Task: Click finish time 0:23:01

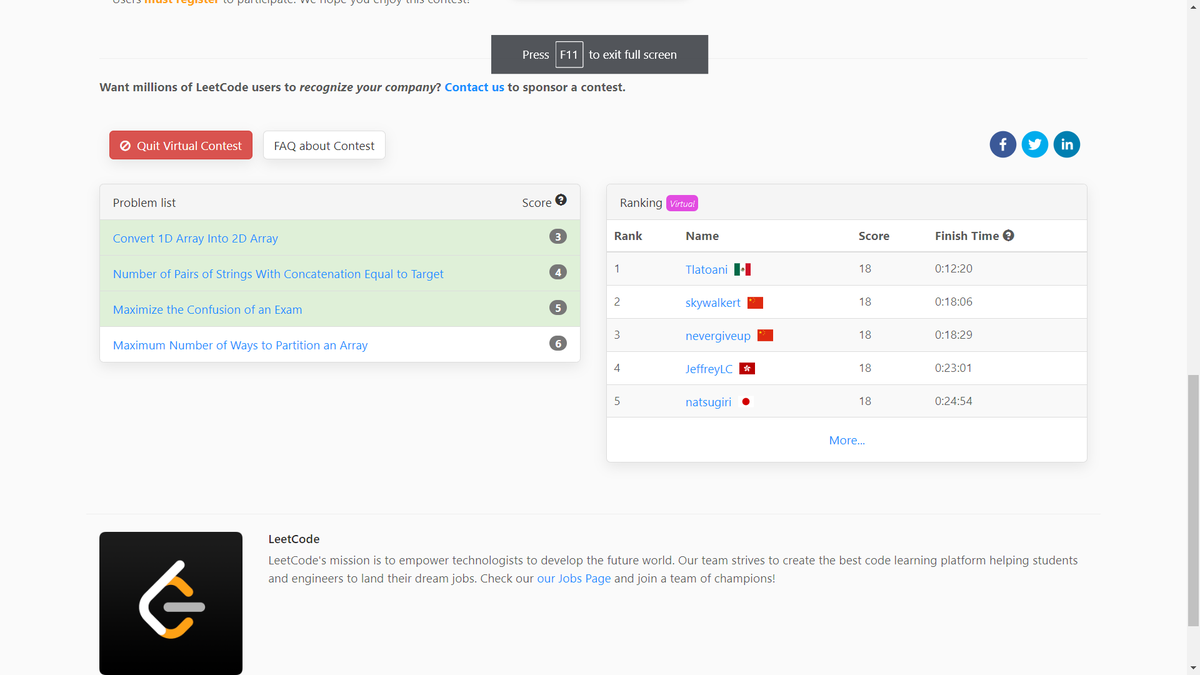Action: pyautogui.click(x=954, y=368)
